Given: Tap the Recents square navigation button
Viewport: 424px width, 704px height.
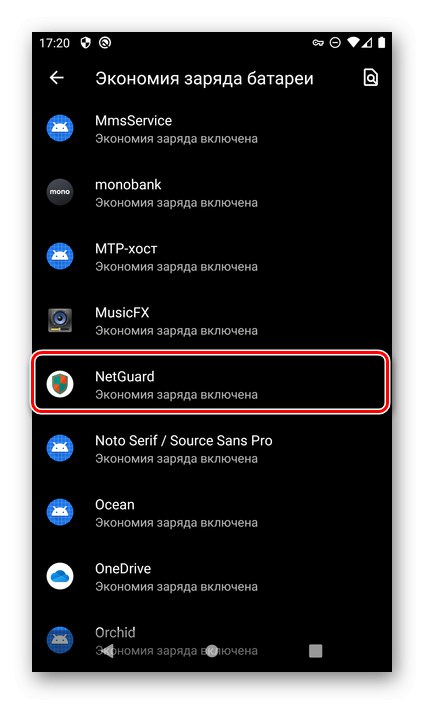Looking at the screenshot, I should [x=316, y=651].
